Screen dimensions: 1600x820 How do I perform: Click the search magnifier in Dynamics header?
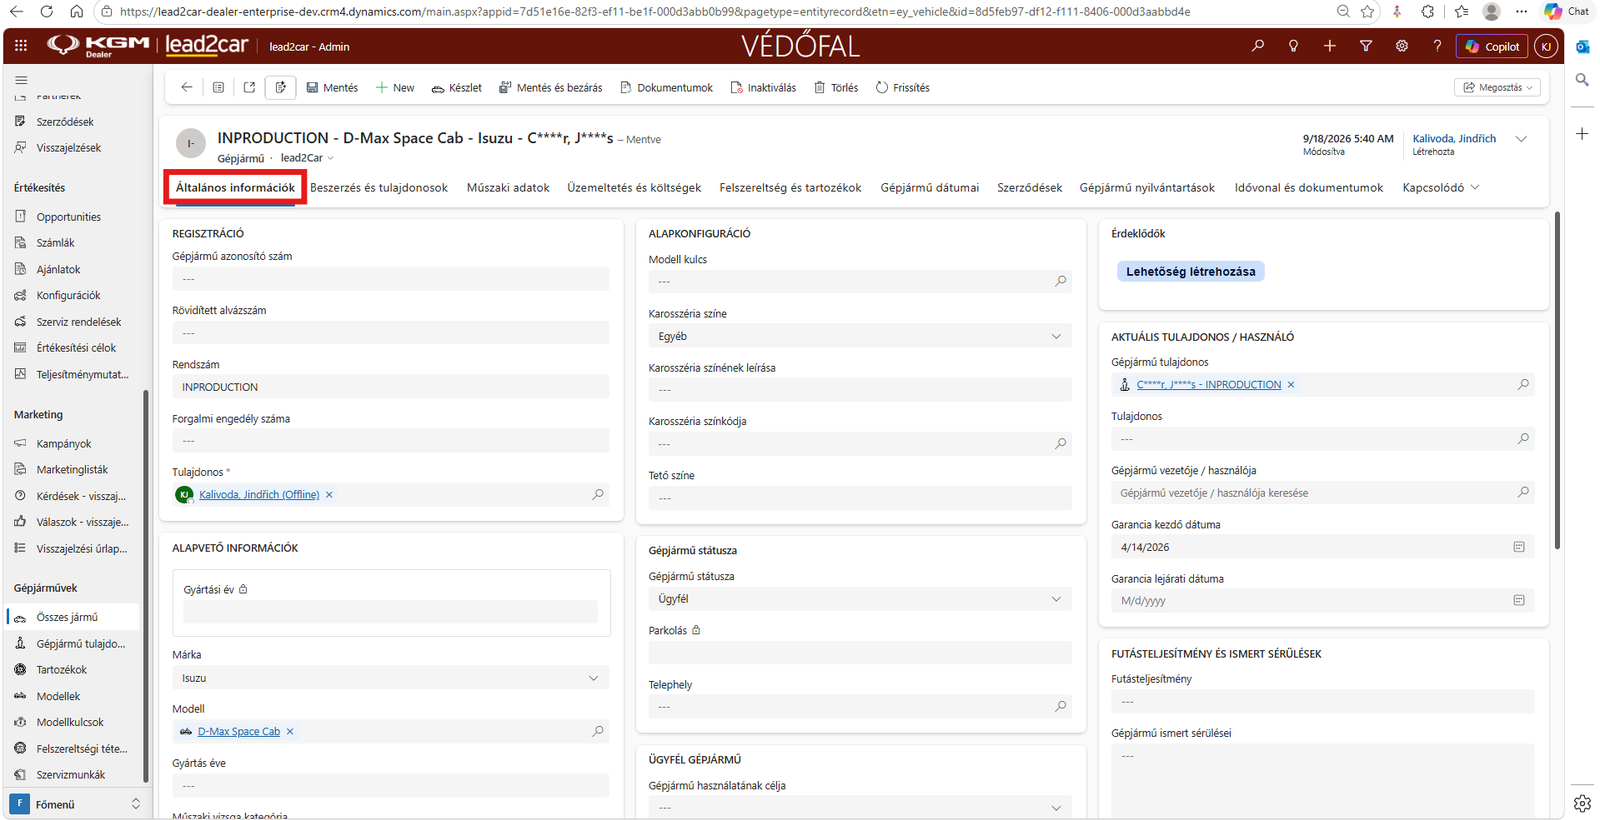click(1258, 46)
